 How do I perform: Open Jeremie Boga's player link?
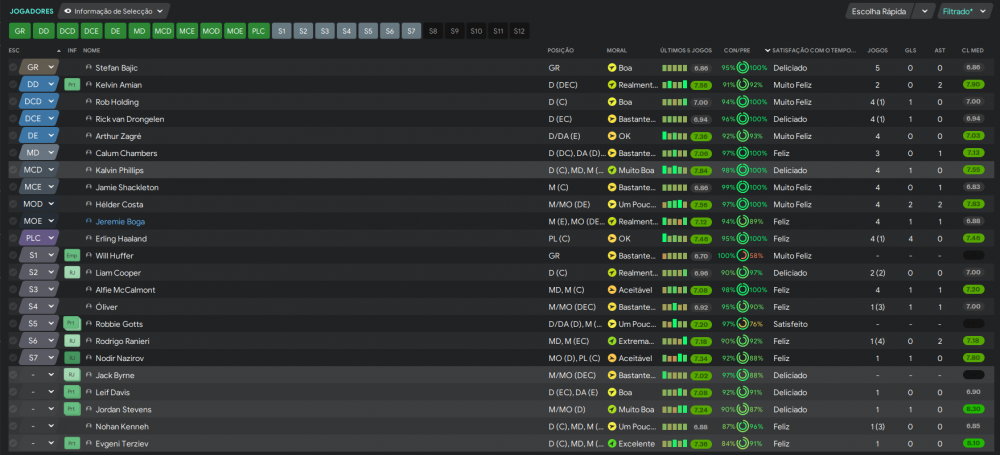click(x=120, y=221)
